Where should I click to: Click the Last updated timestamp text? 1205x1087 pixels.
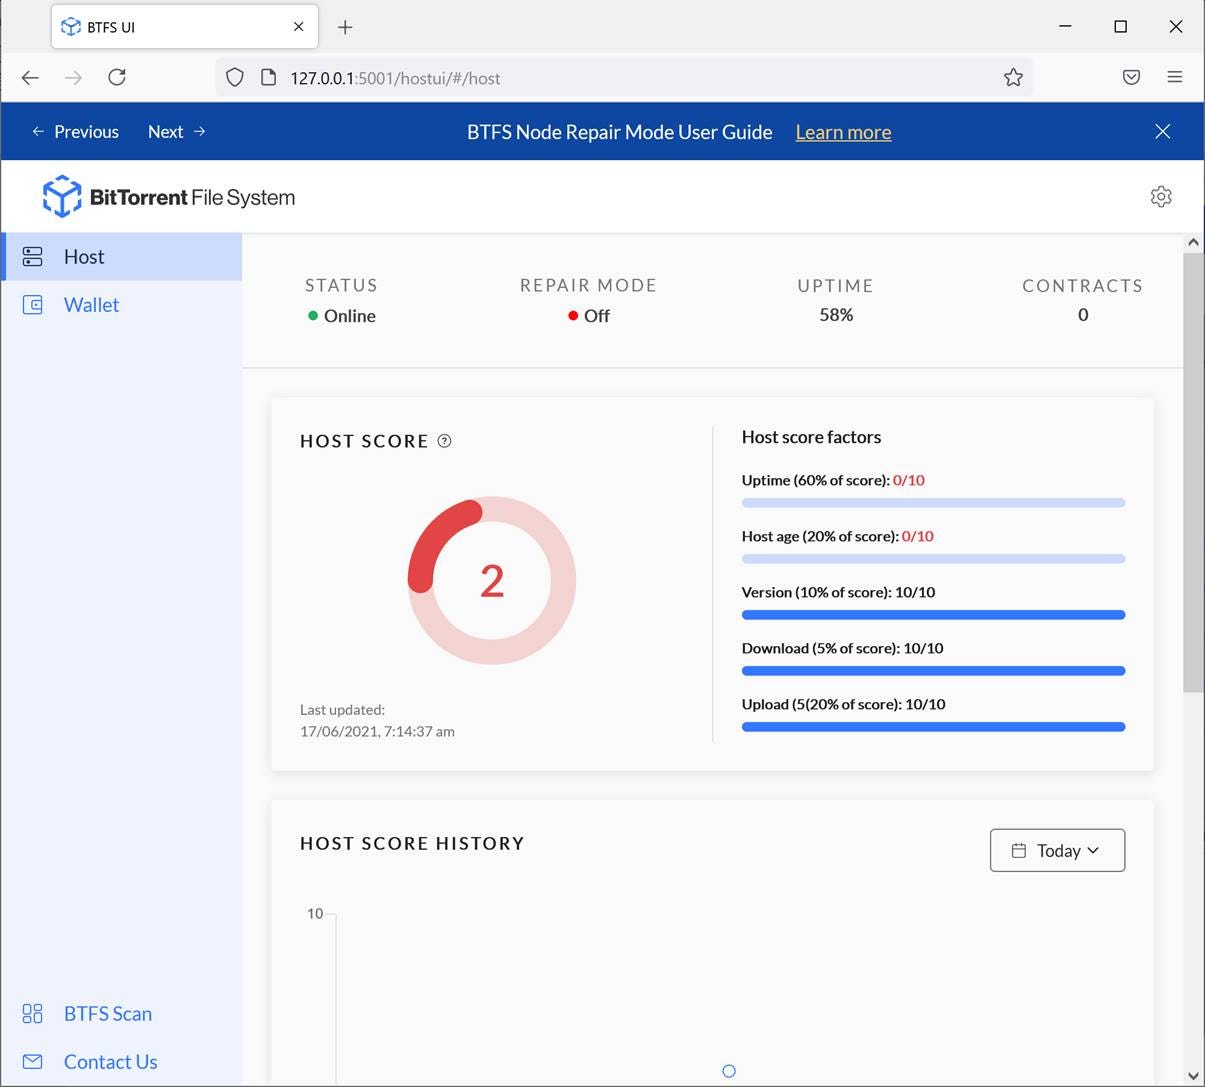click(377, 721)
